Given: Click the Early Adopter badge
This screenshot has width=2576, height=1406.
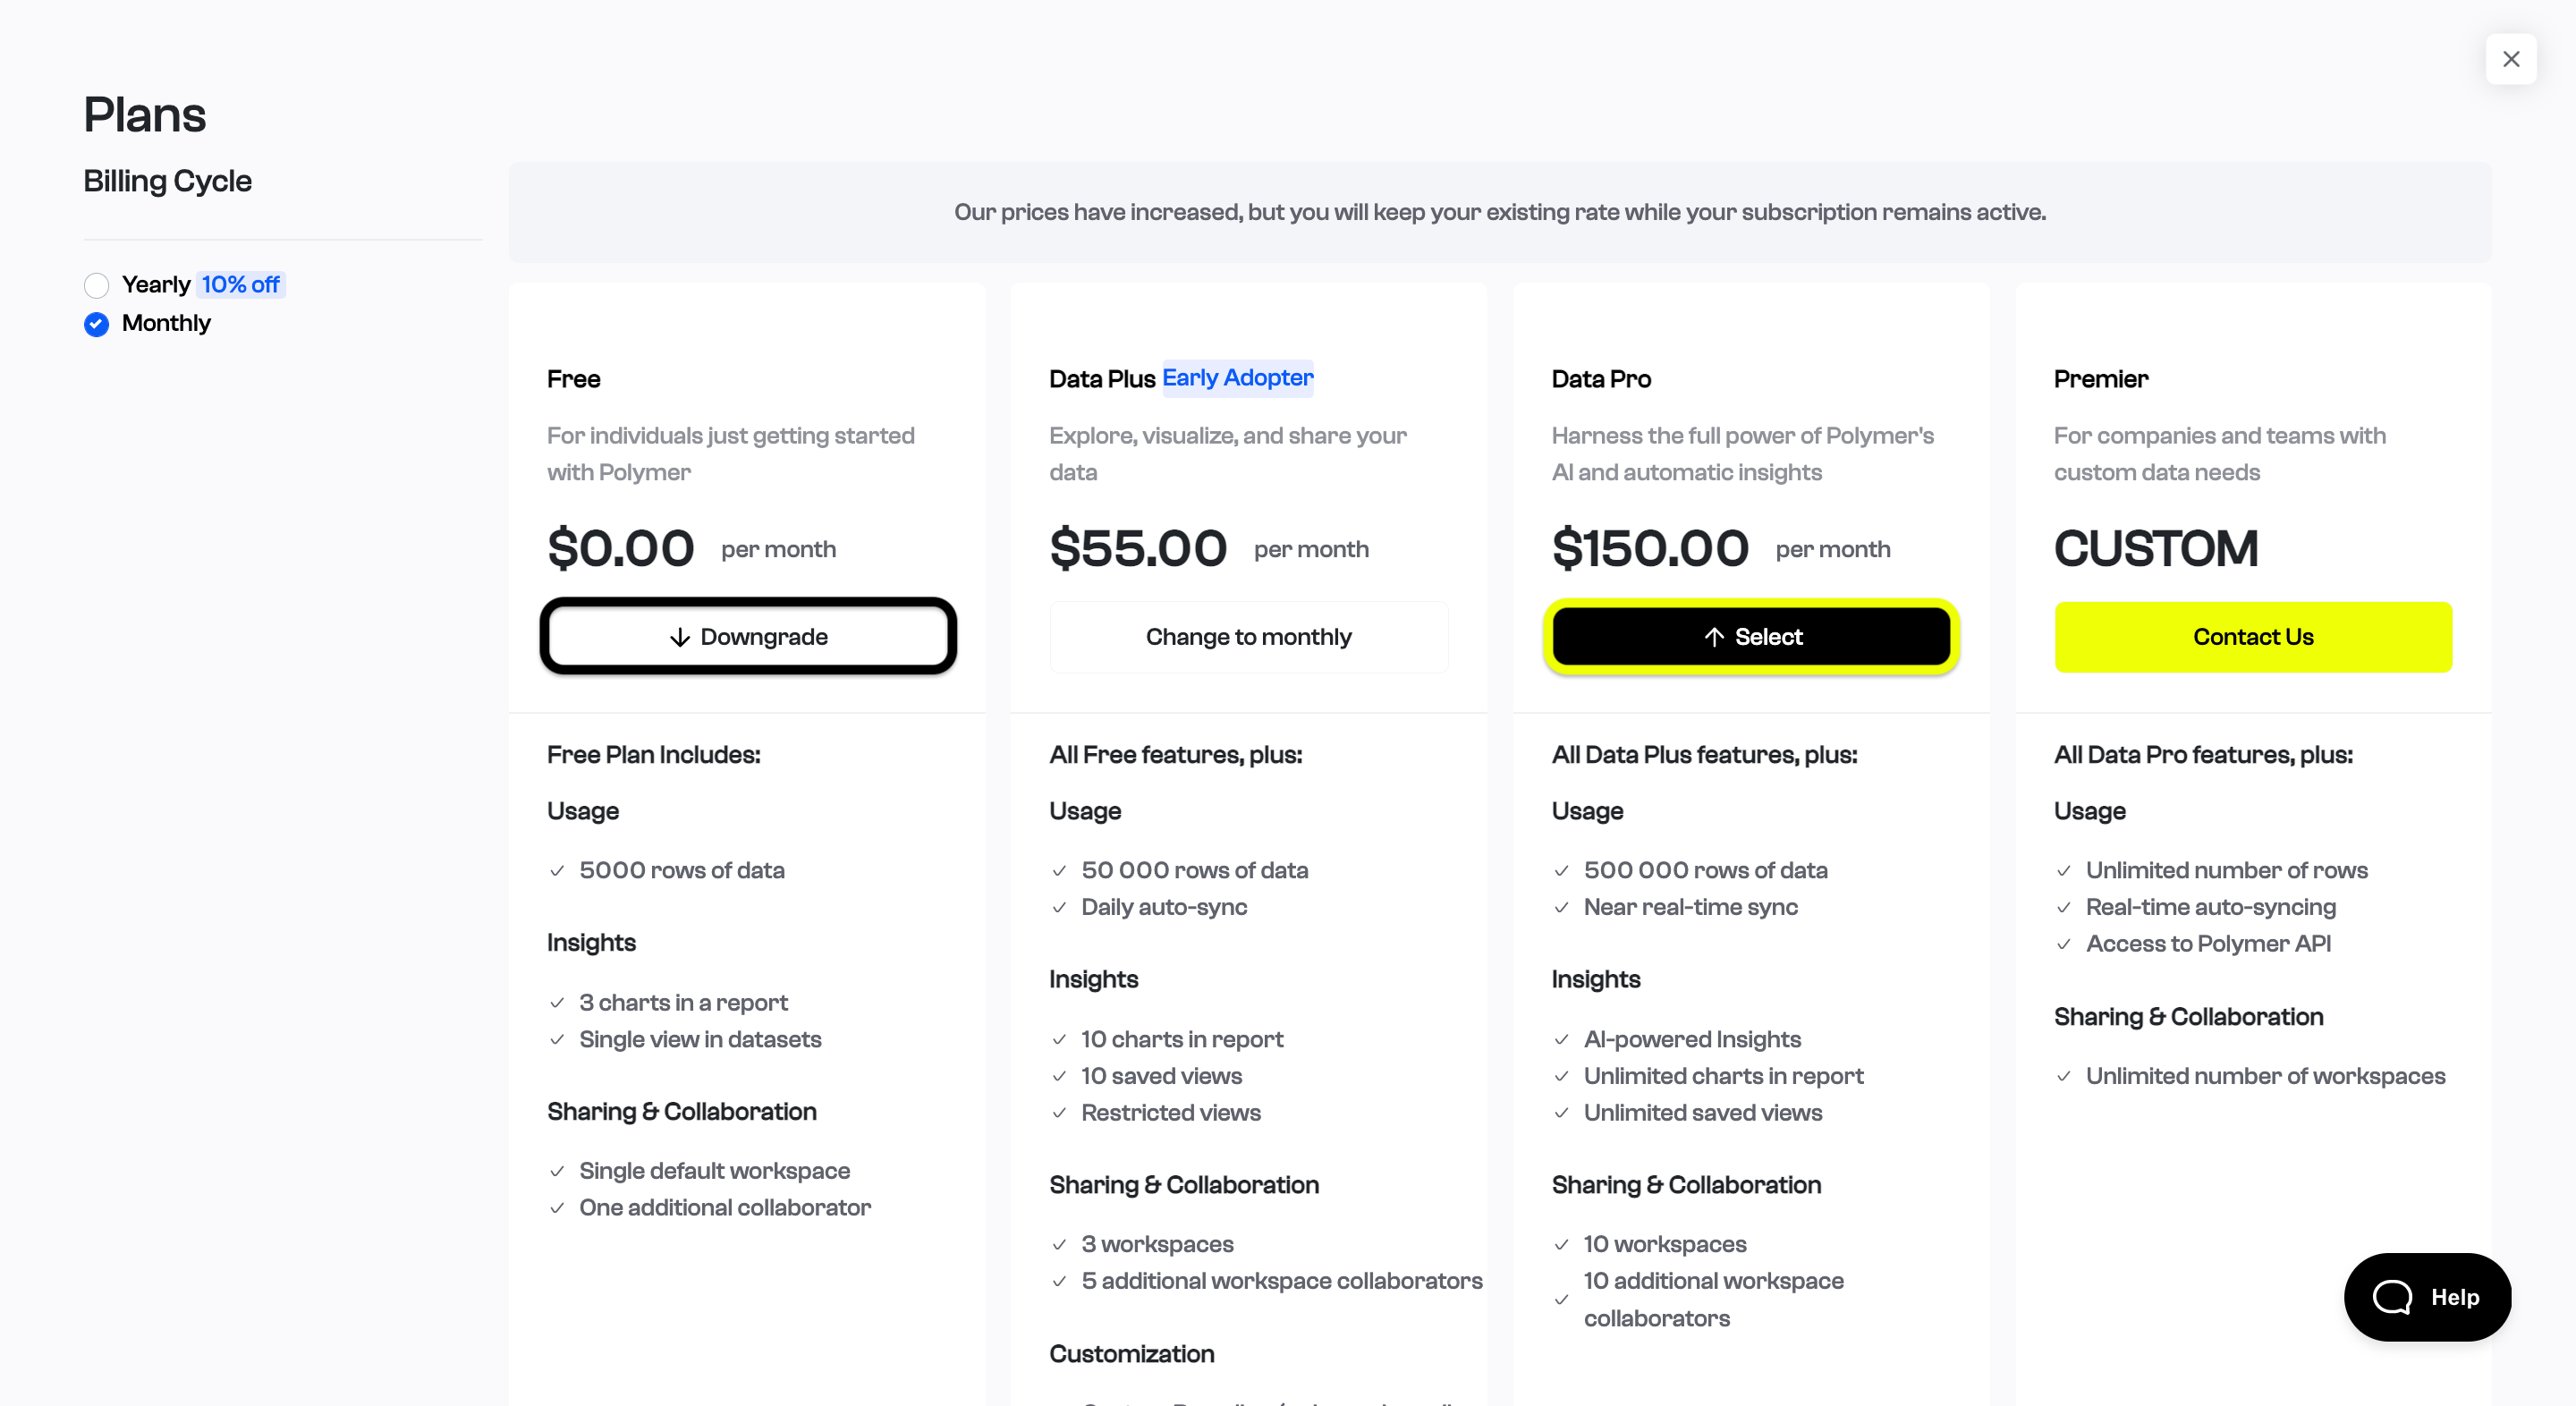Looking at the screenshot, I should [1237, 378].
